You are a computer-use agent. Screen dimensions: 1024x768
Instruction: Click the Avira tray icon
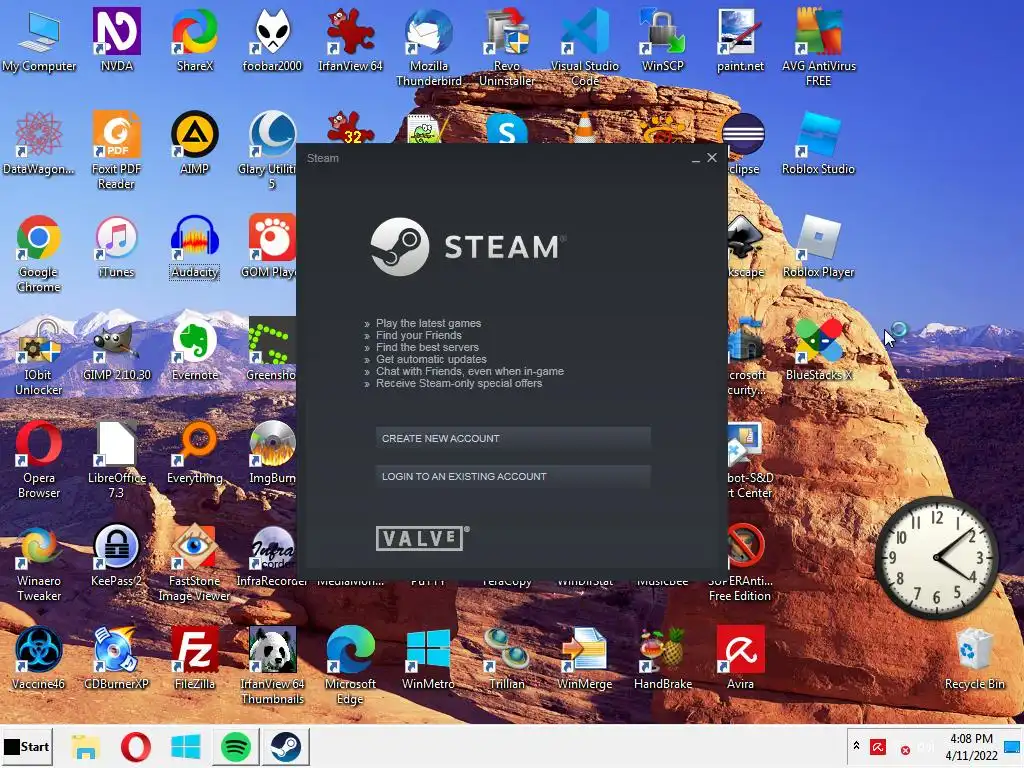878,746
